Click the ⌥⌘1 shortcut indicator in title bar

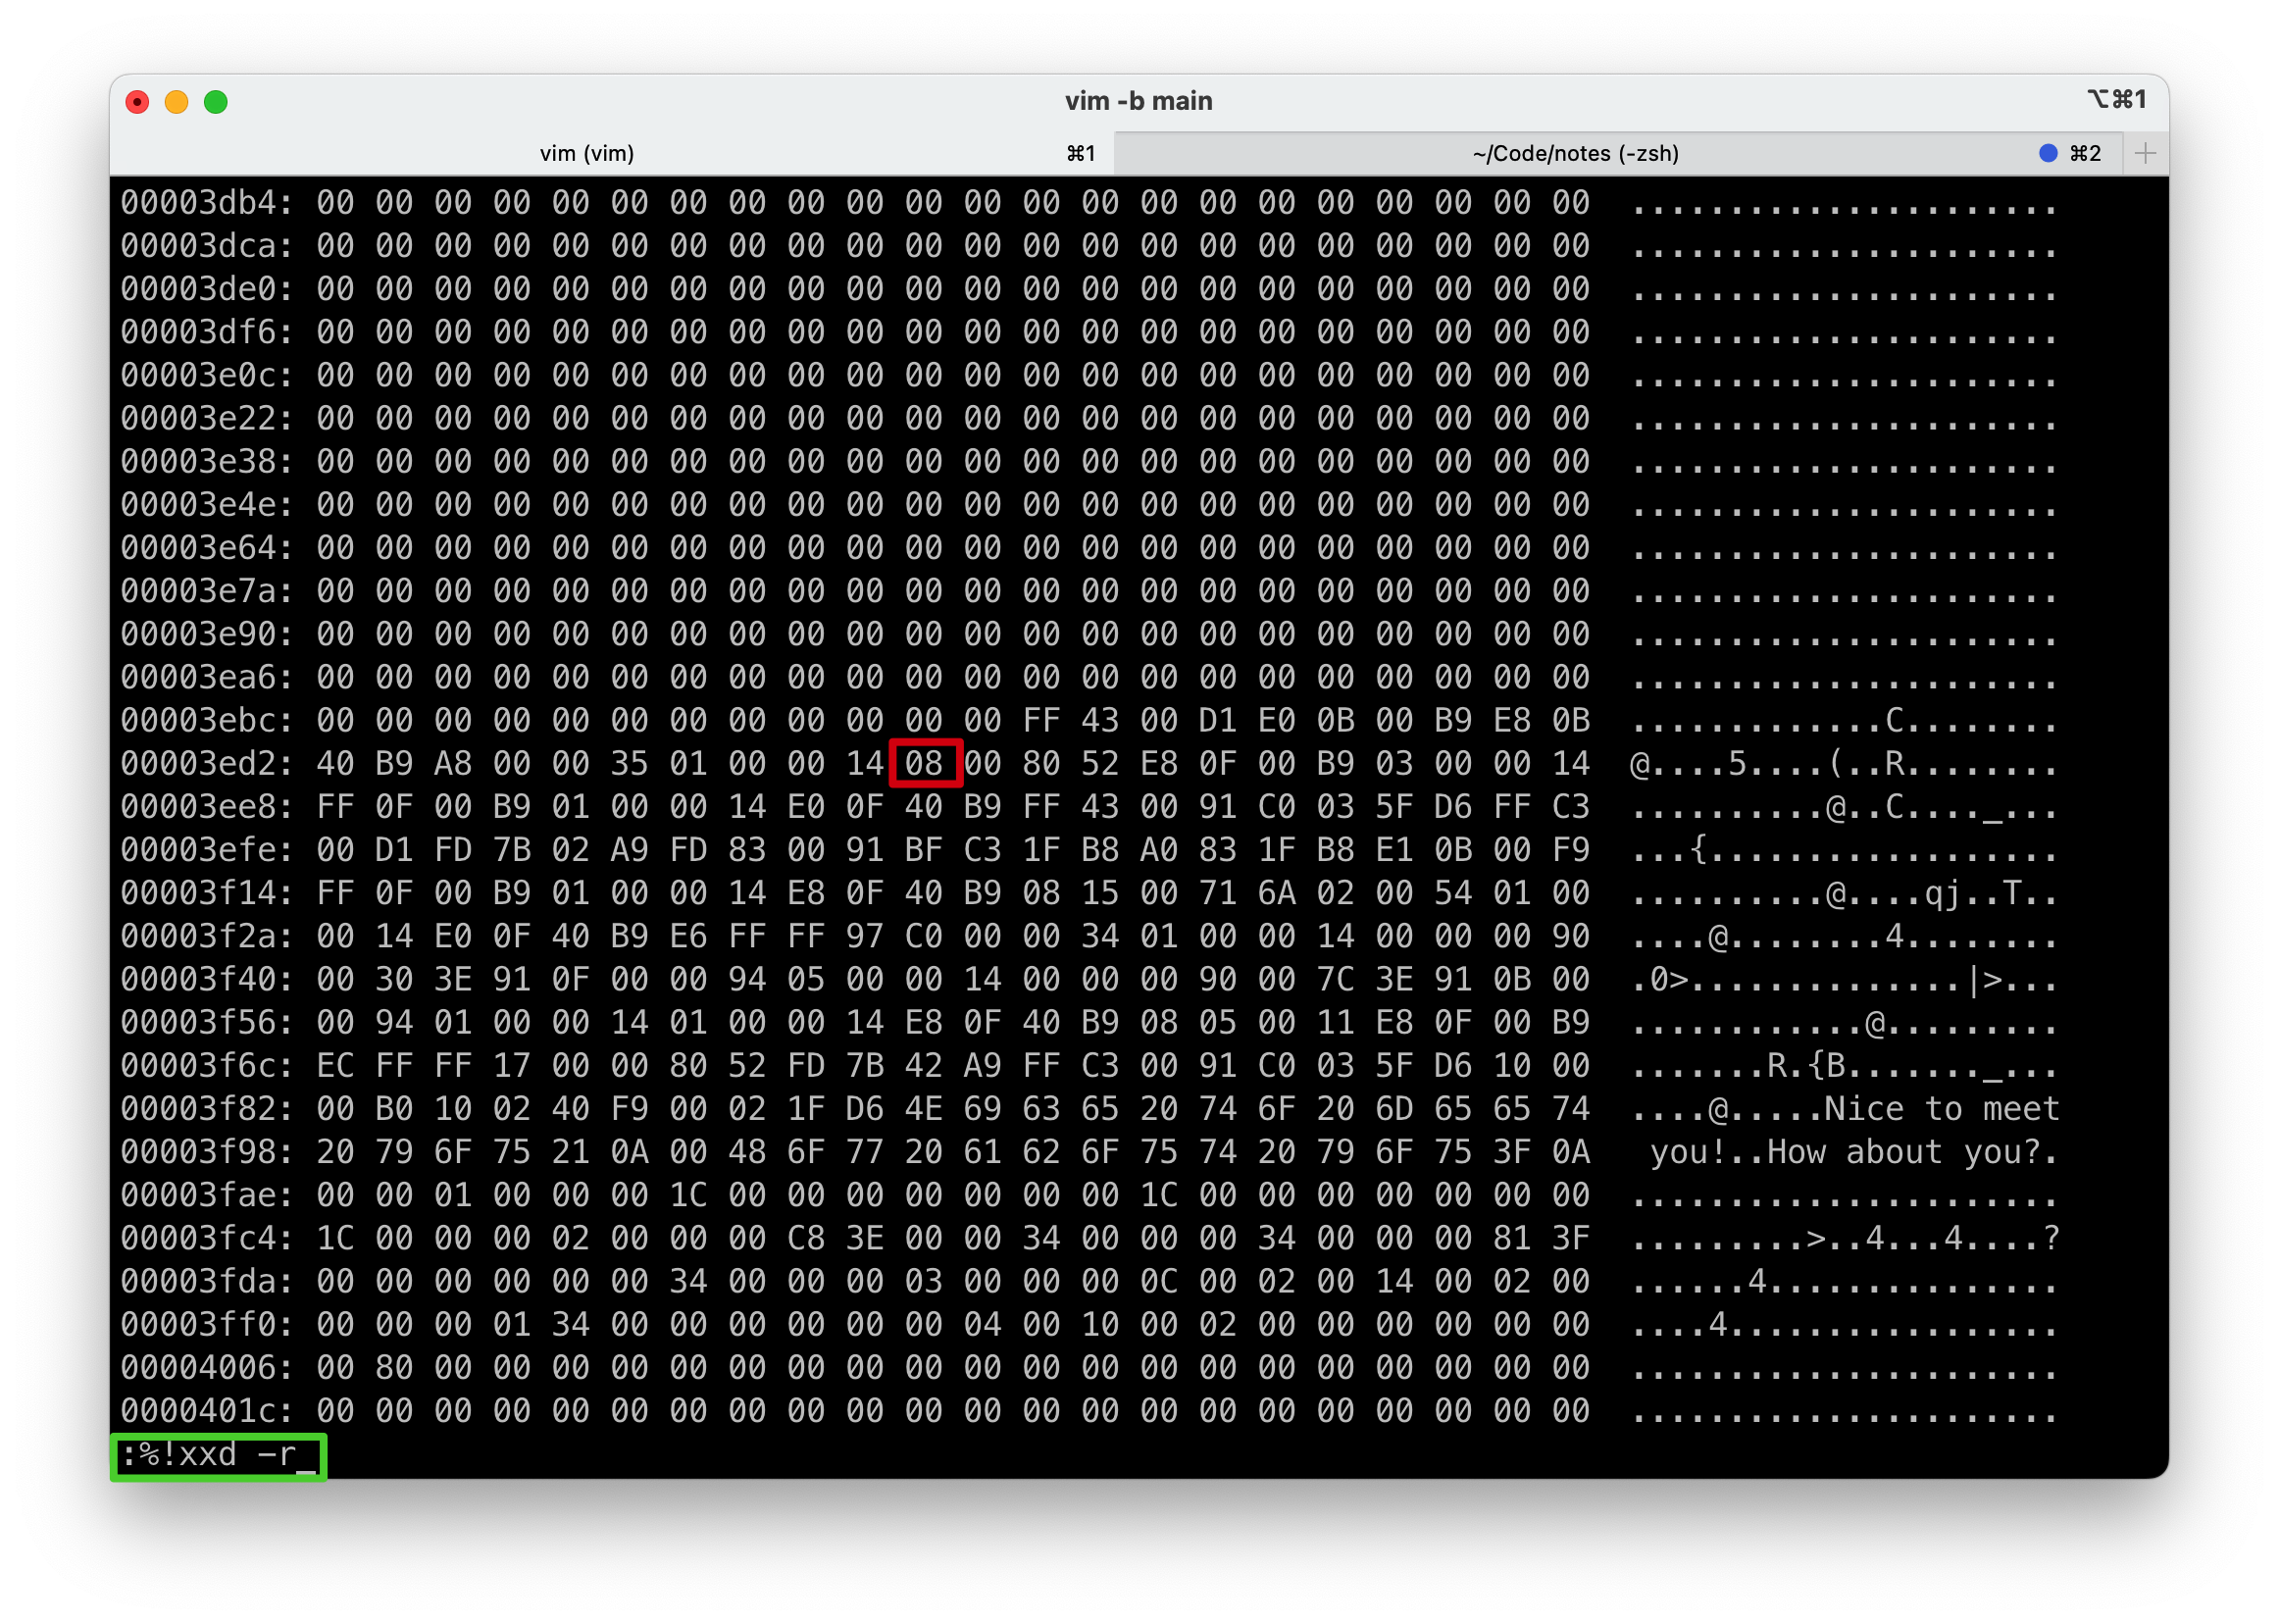click(x=2116, y=100)
